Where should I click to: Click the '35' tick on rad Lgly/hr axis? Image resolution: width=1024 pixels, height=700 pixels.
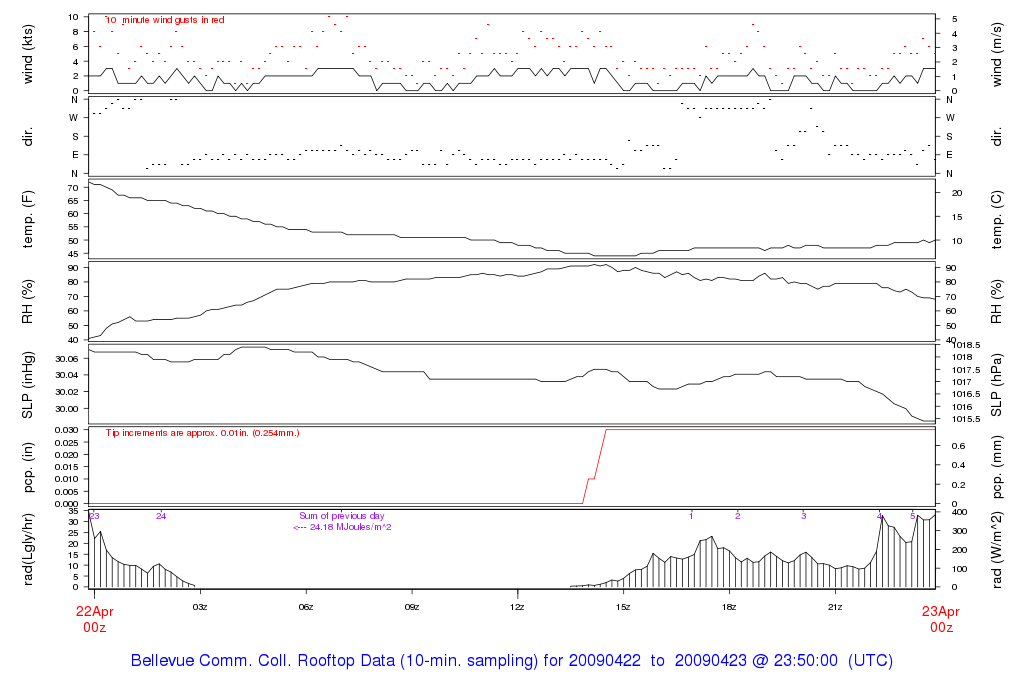click(x=73, y=511)
